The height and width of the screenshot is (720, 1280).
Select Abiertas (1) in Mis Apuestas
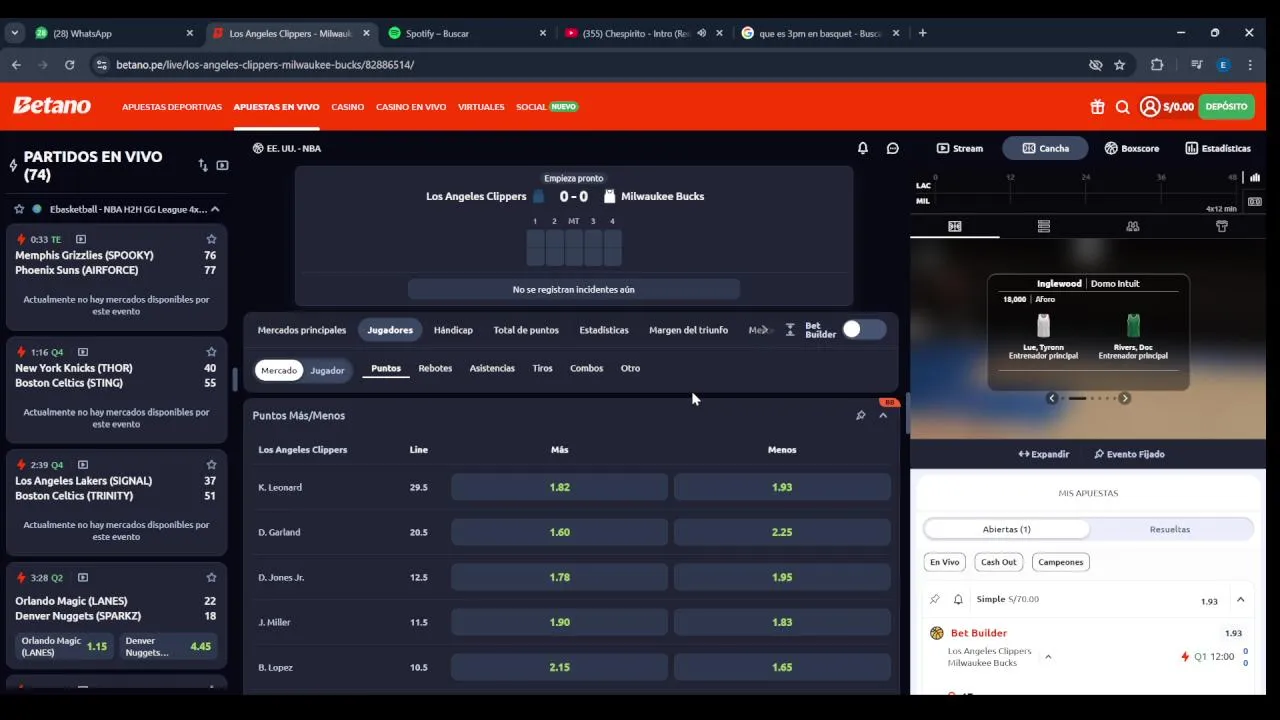[1007, 529]
